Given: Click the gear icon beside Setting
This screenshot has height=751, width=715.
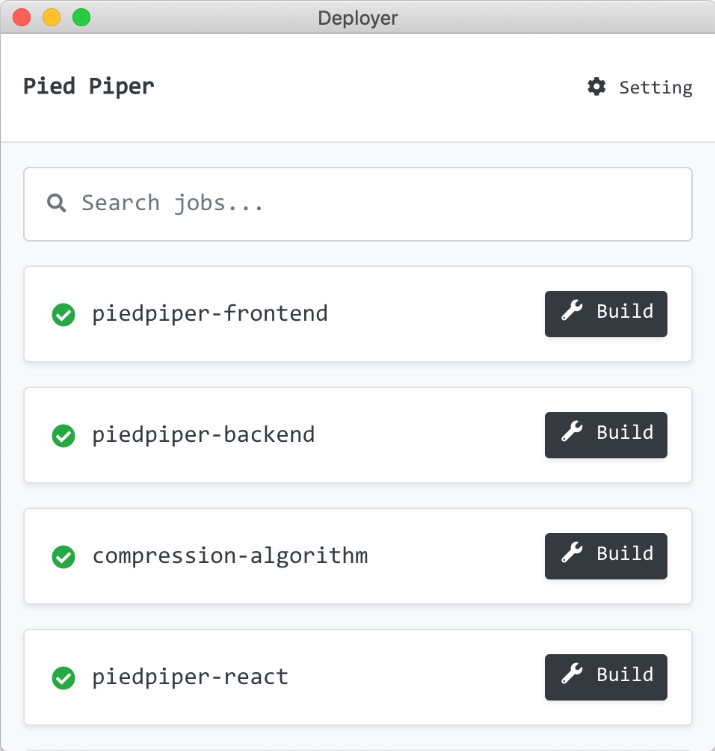Looking at the screenshot, I should [x=597, y=87].
